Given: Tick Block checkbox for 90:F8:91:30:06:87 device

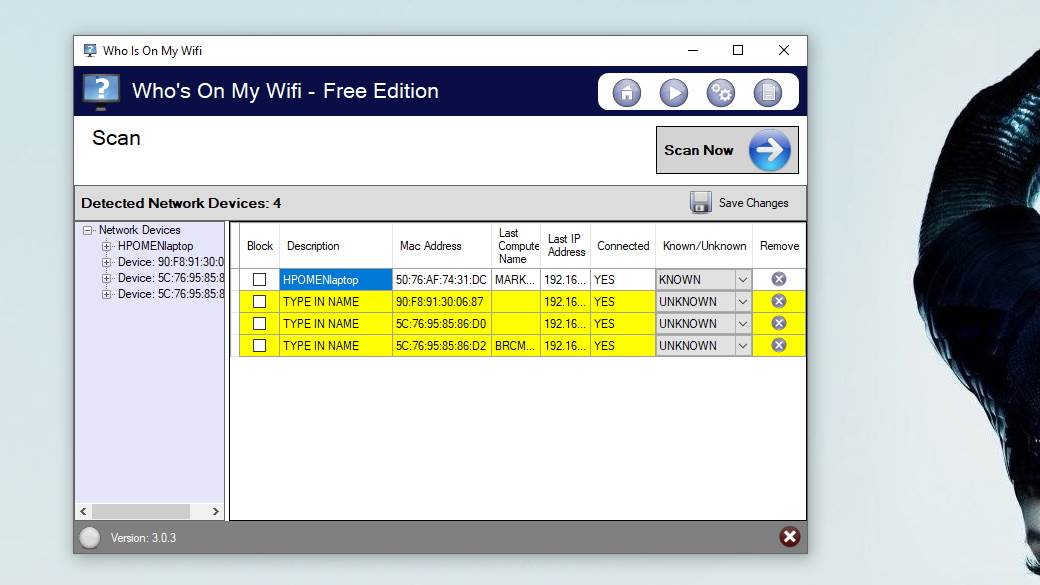Looking at the screenshot, I should pyautogui.click(x=259, y=302).
